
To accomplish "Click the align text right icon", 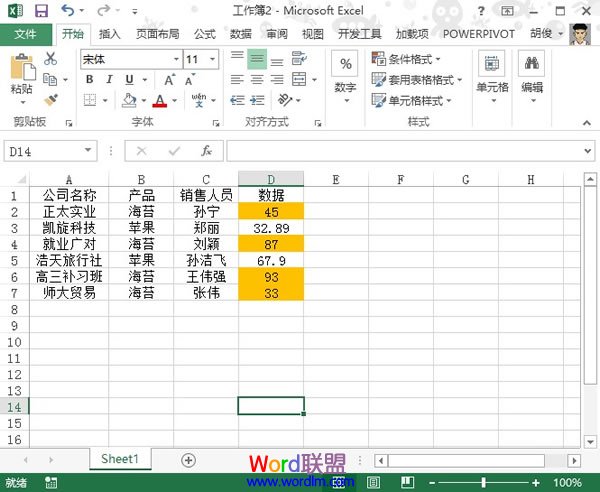I will (277, 80).
